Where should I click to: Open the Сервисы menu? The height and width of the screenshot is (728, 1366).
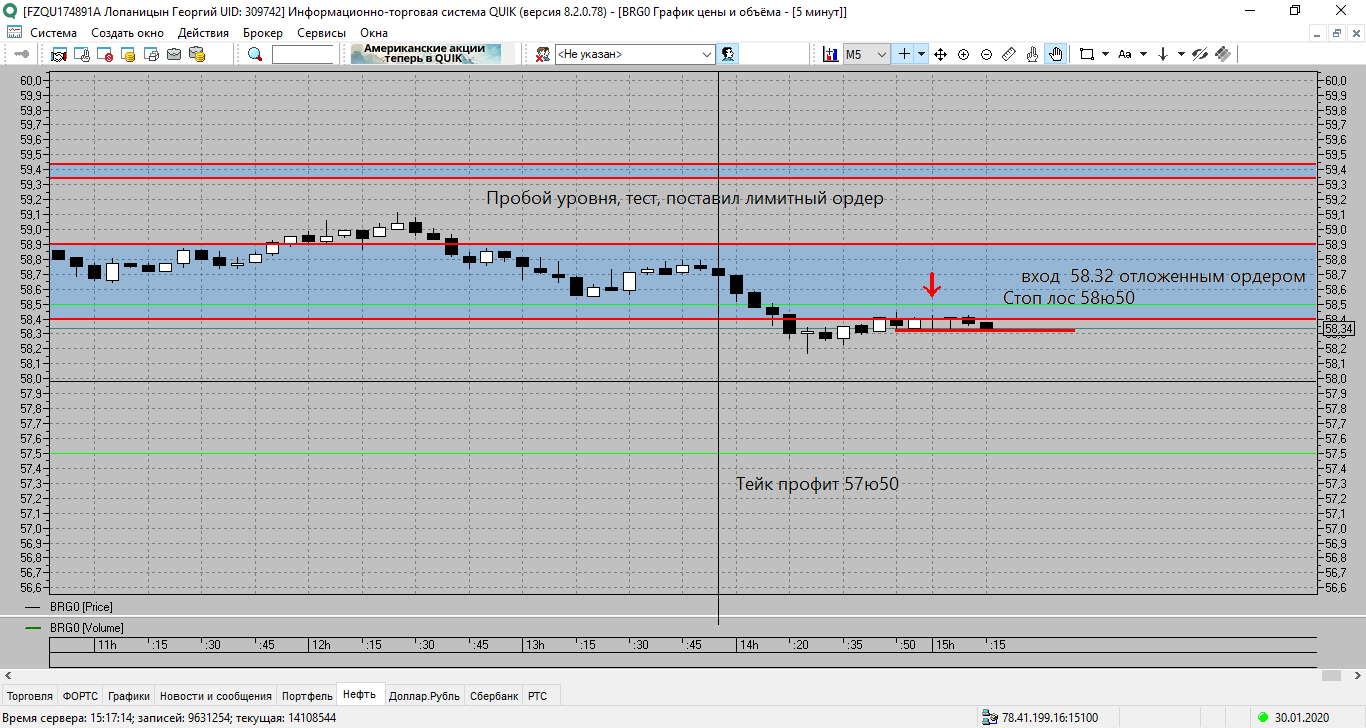pos(321,33)
